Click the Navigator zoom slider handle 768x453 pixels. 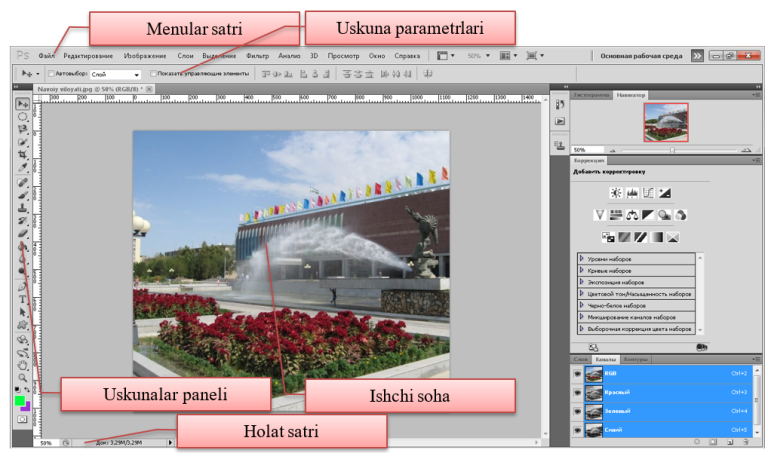(x=672, y=150)
